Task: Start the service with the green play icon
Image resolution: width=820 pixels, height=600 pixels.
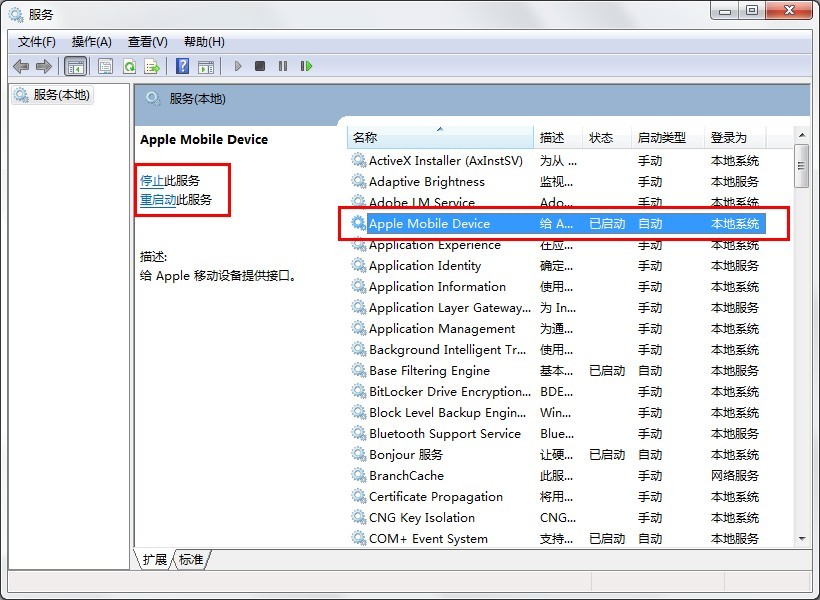Action: point(237,65)
